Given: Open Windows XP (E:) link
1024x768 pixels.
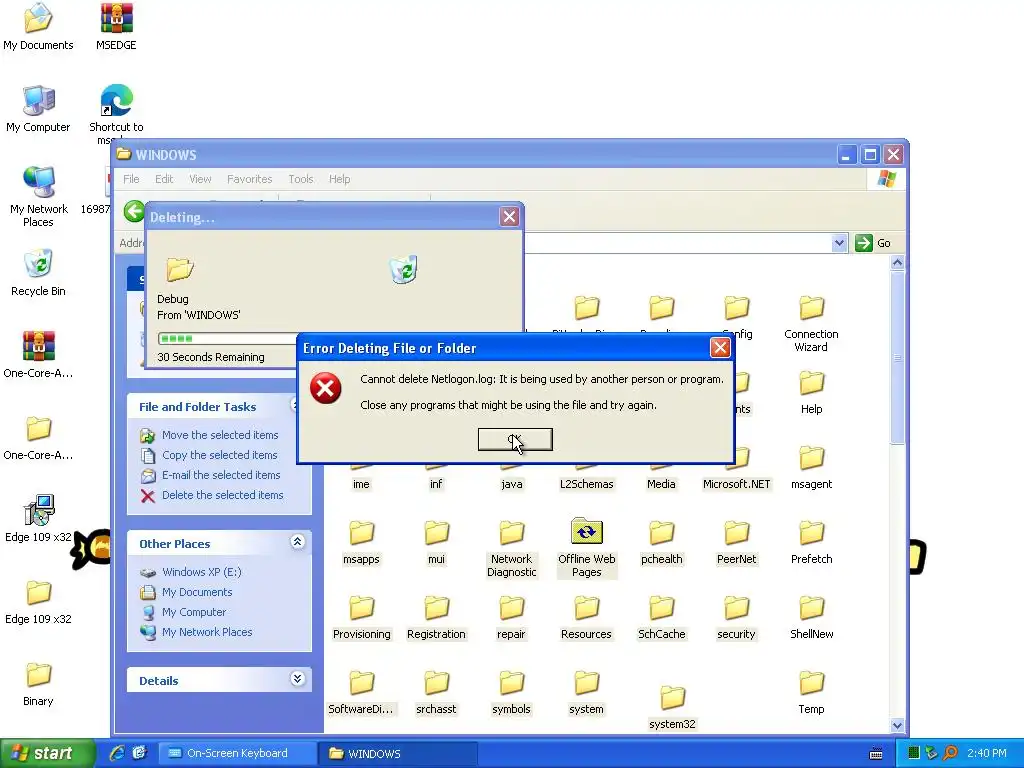Looking at the screenshot, I should pos(202,572).
